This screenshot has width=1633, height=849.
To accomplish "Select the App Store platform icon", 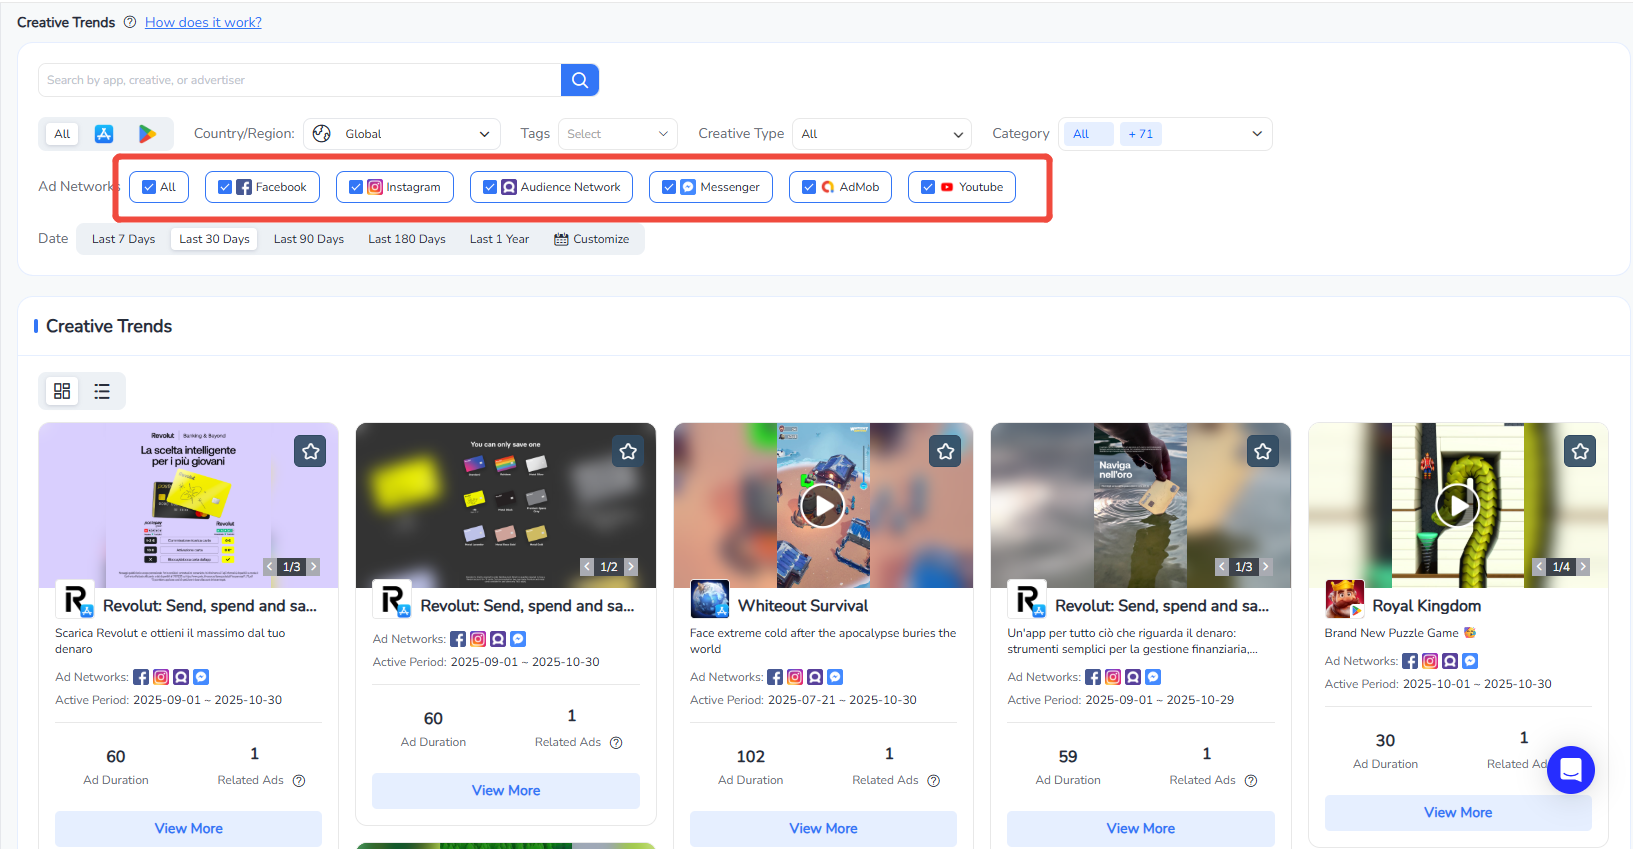I will 104,134.
